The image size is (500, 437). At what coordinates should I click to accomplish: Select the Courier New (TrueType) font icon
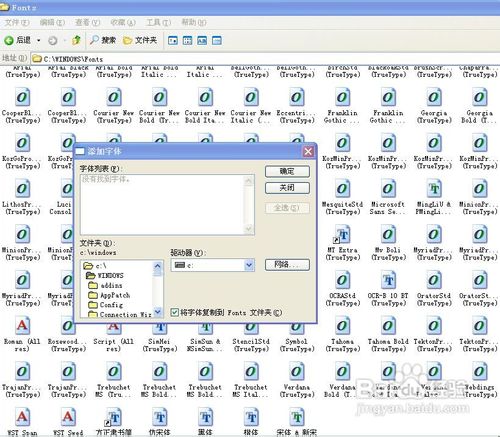tap(114, 97)
